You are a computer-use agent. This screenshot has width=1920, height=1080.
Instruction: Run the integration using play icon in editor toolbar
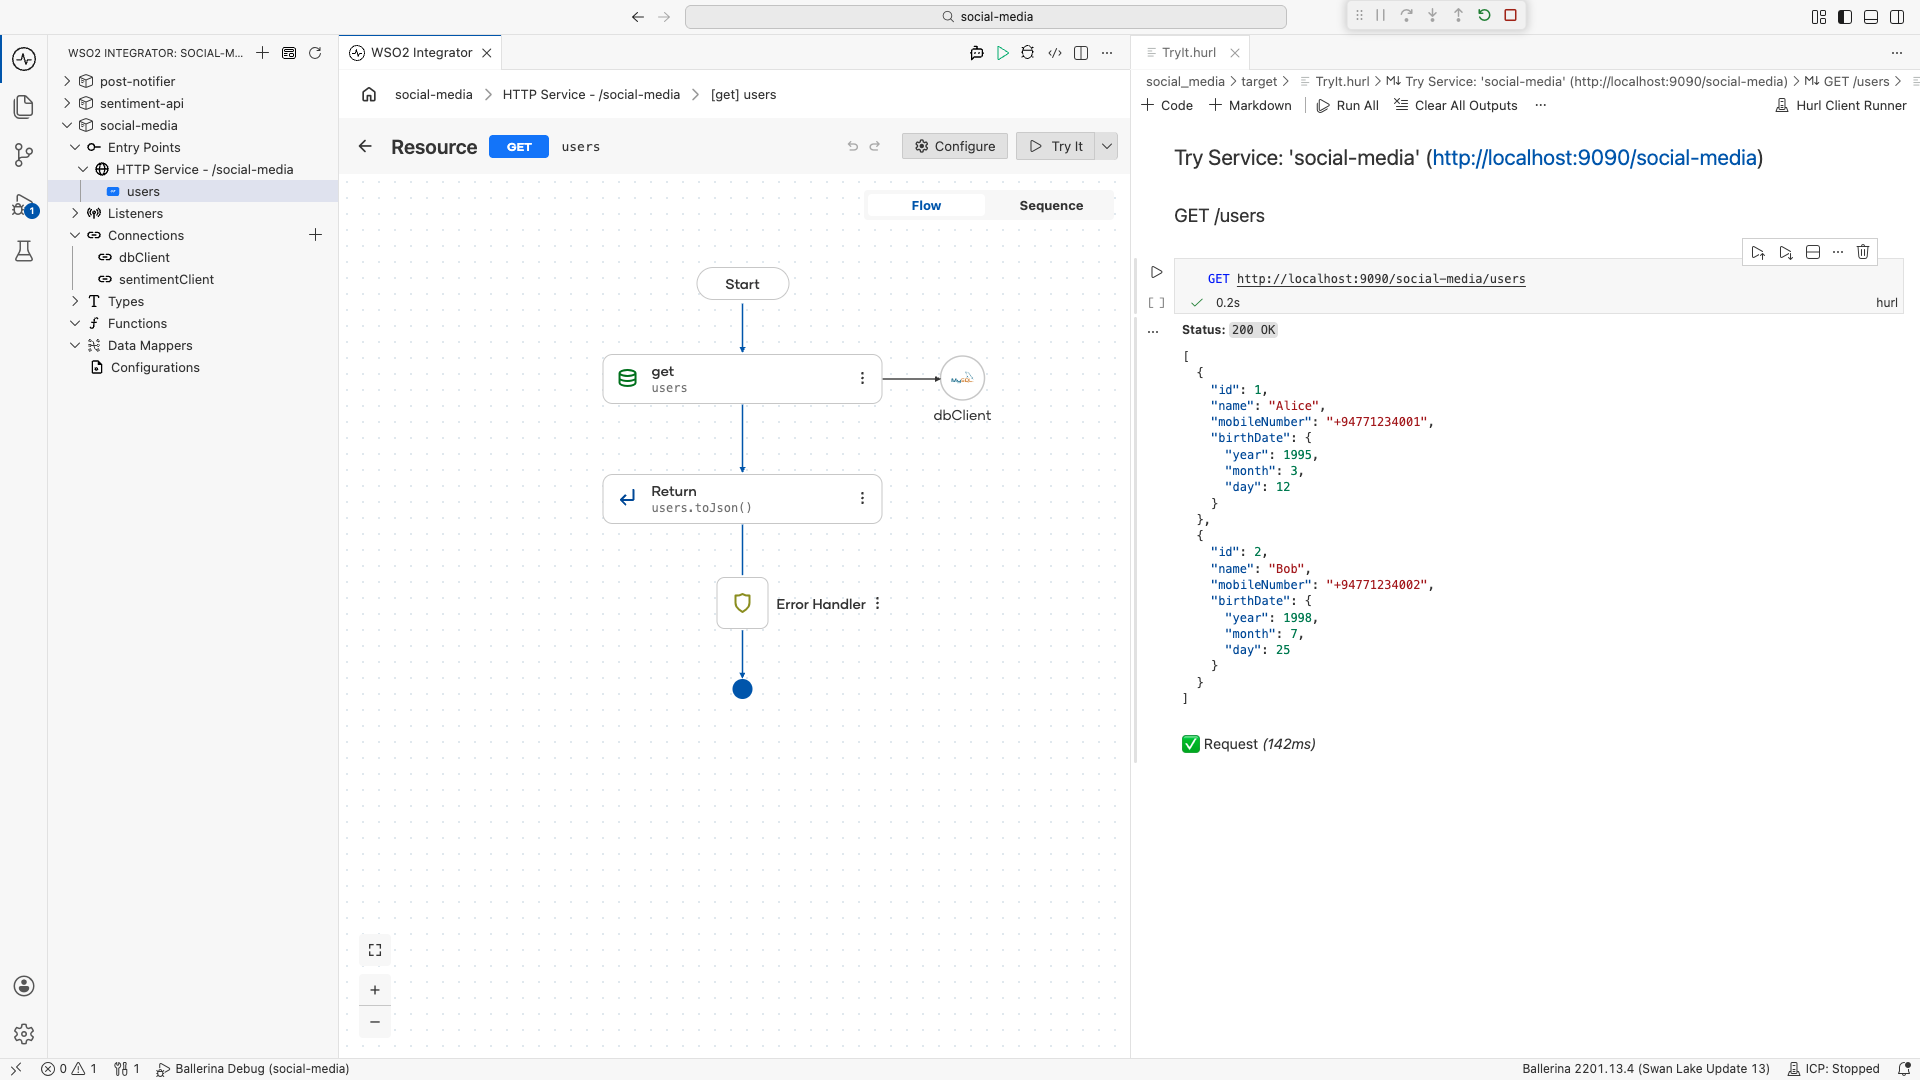click(x=1002, y=53)
